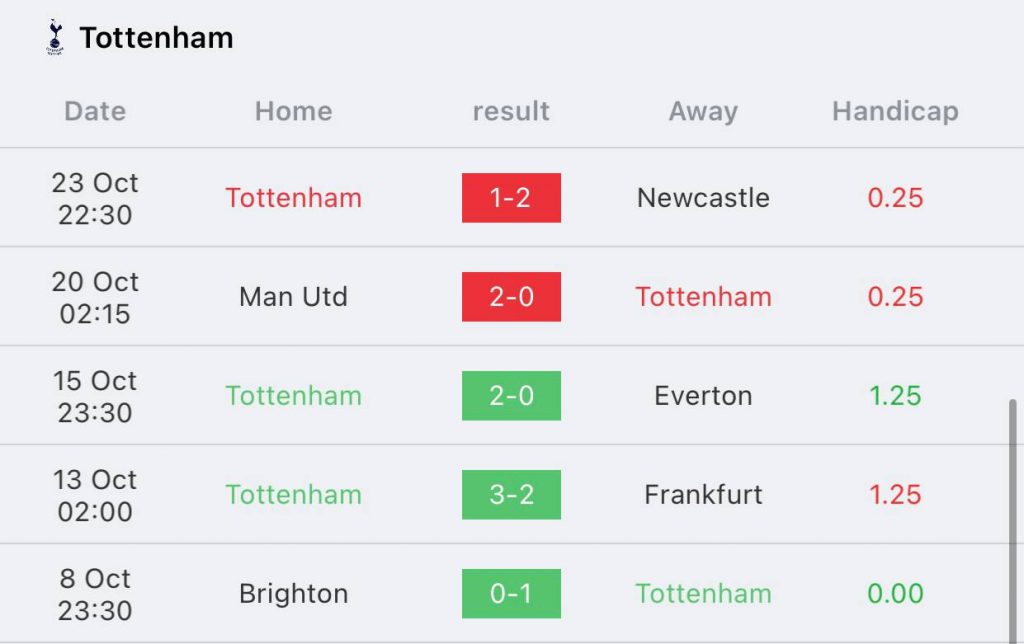Viewport: 1024px width, 644px height.
Task: Open the Tottenham team title
Action: [x=156, y=38]
